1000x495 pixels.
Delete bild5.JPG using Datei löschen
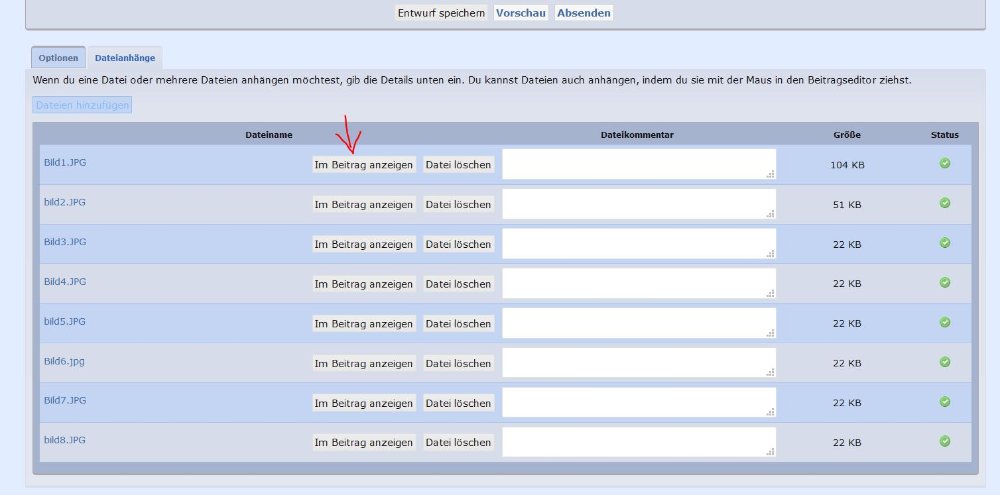click(458, 324)
